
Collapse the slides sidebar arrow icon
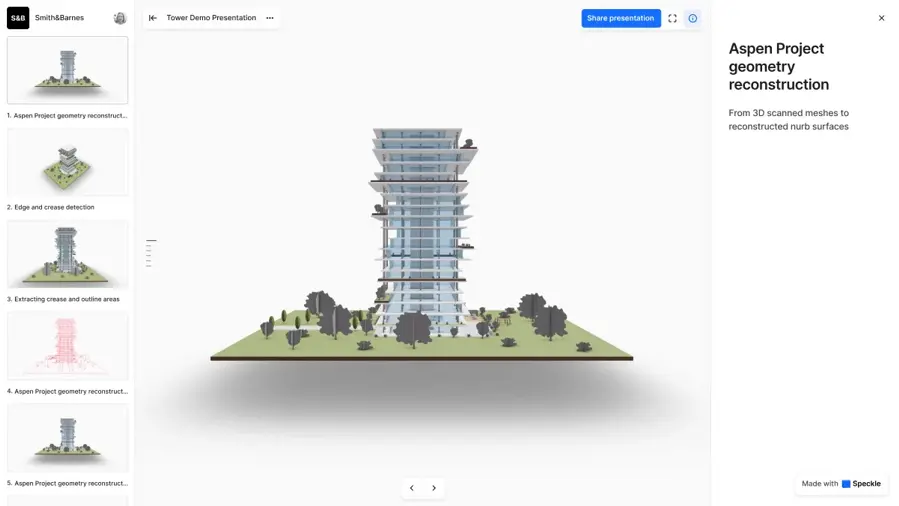click(153, 18)
